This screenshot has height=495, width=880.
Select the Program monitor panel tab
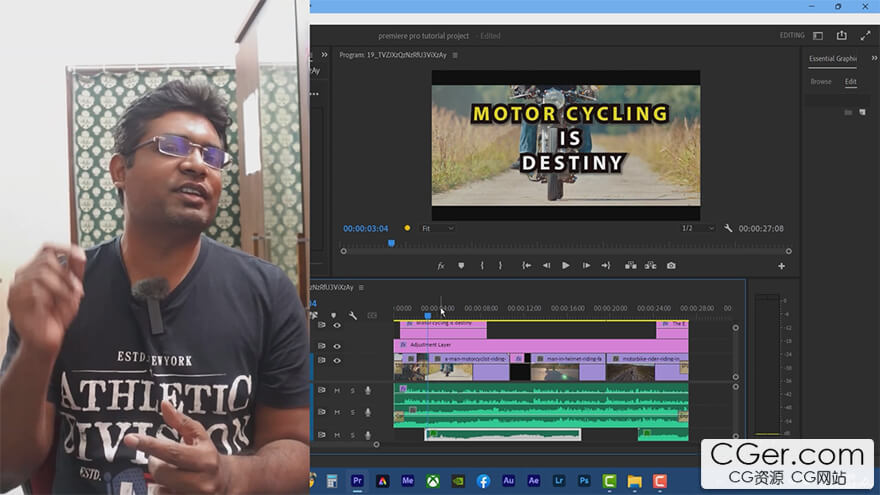[x=392, y=55]
